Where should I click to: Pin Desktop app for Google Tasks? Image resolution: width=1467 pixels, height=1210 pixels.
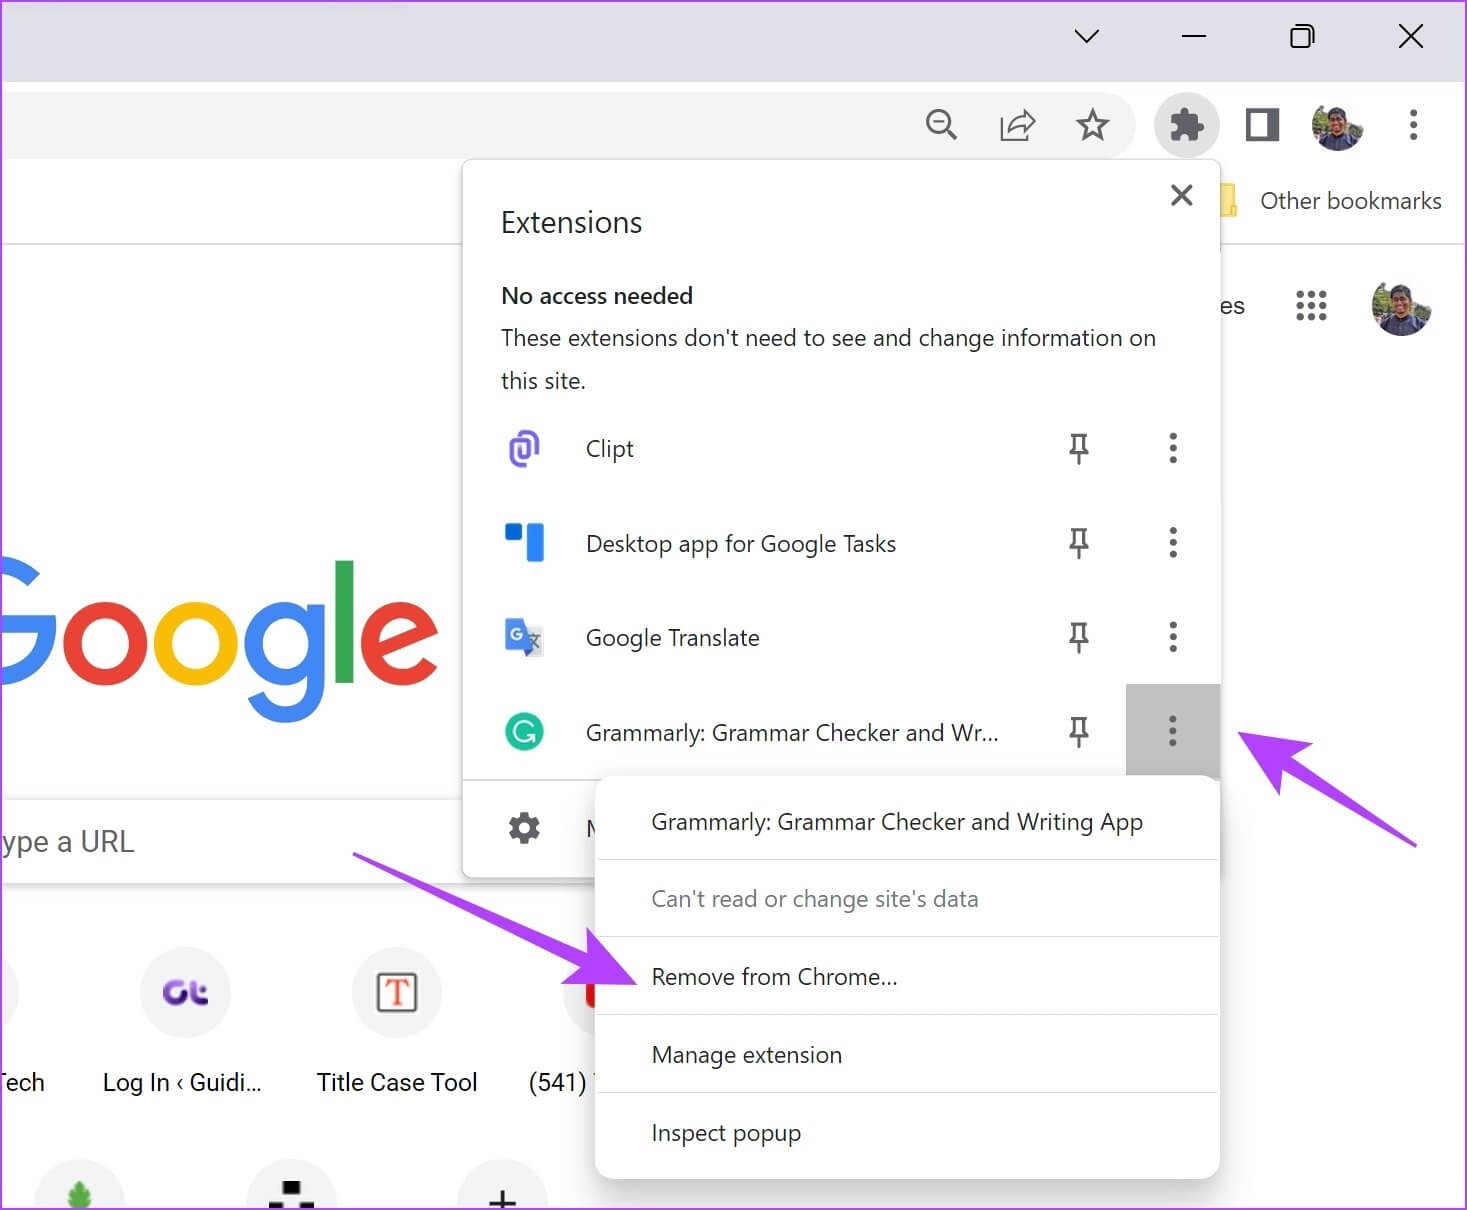(x=1078, y=543)
